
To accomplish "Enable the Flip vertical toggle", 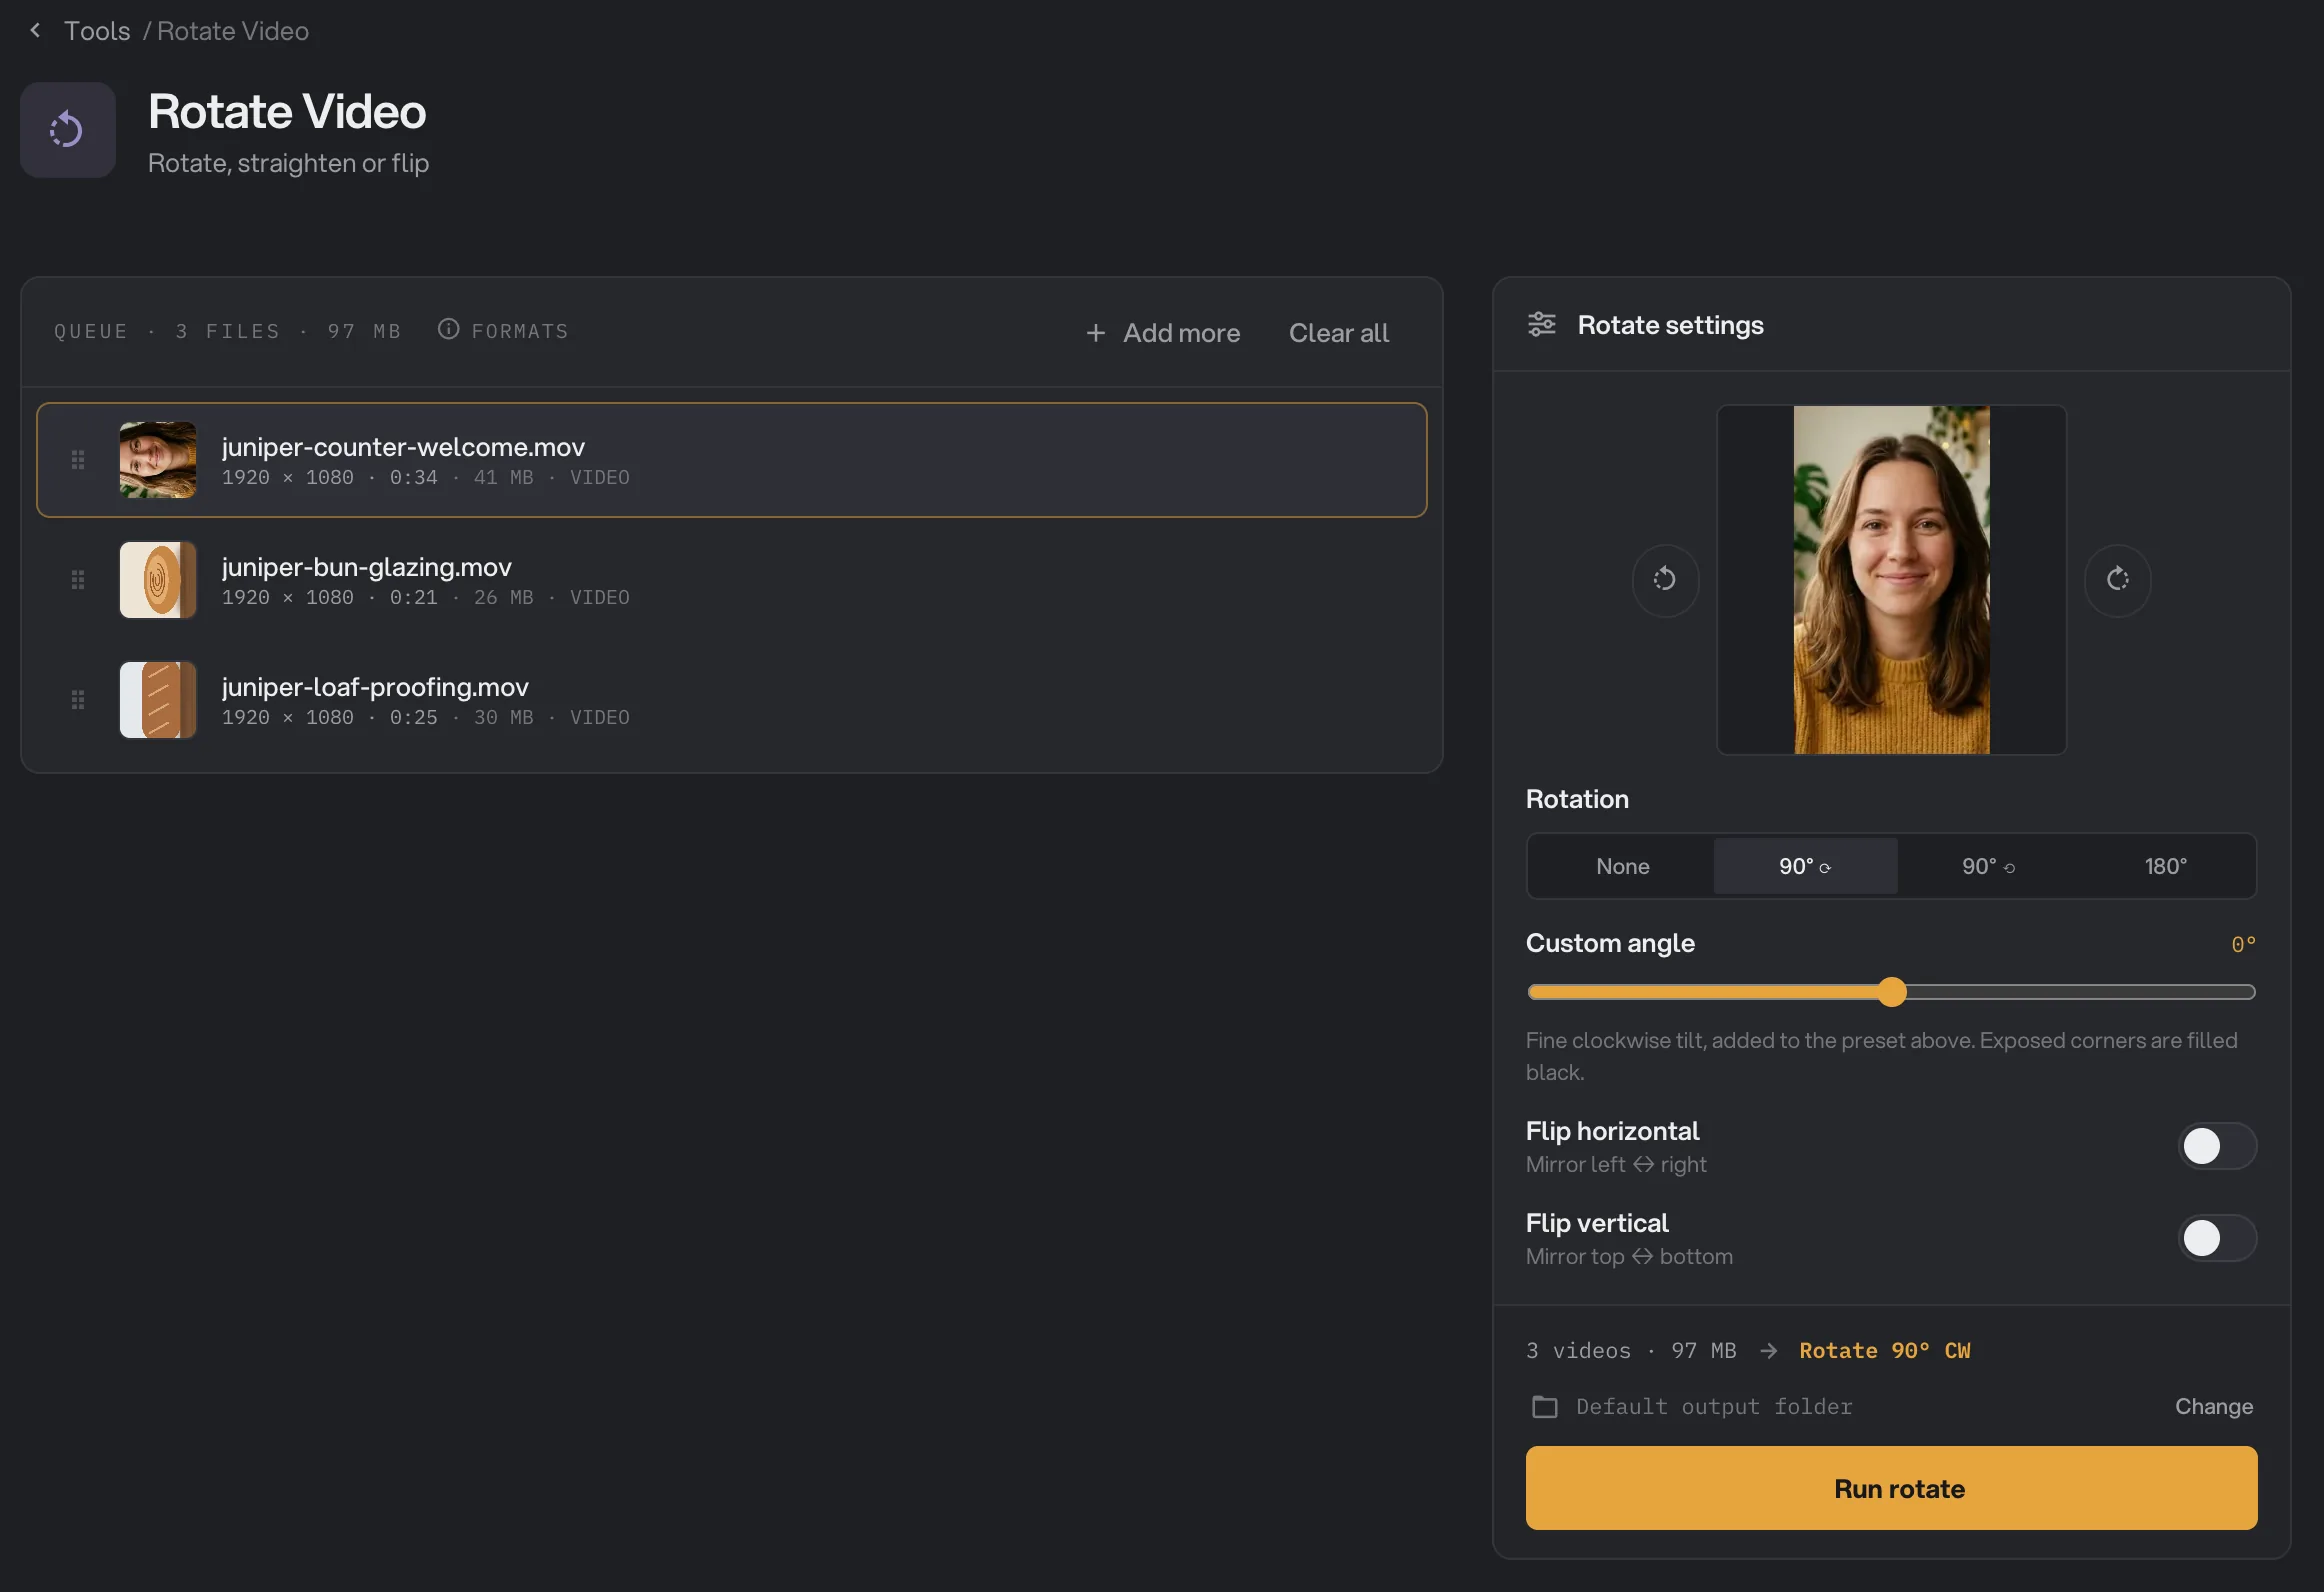I will point(2216,1238).
